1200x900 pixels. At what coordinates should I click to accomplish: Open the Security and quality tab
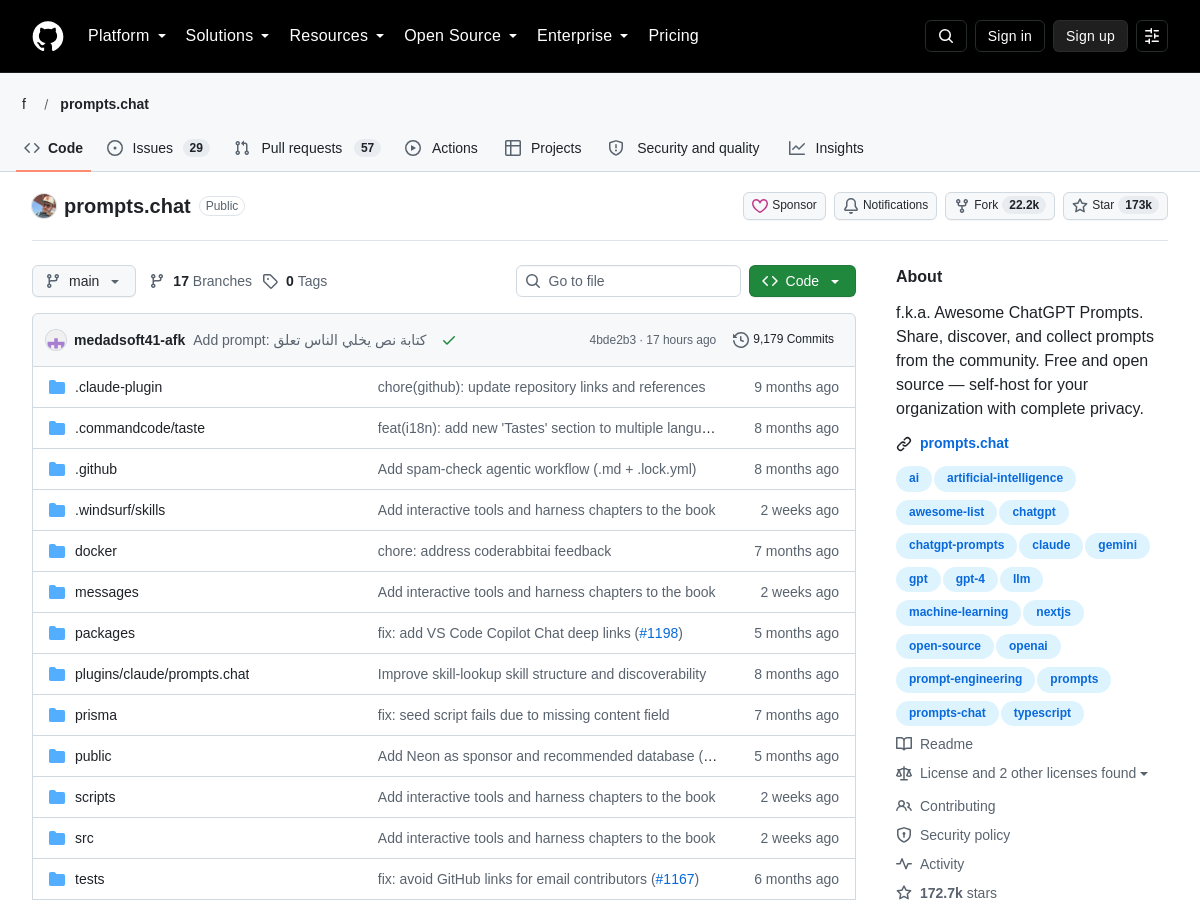684,148
